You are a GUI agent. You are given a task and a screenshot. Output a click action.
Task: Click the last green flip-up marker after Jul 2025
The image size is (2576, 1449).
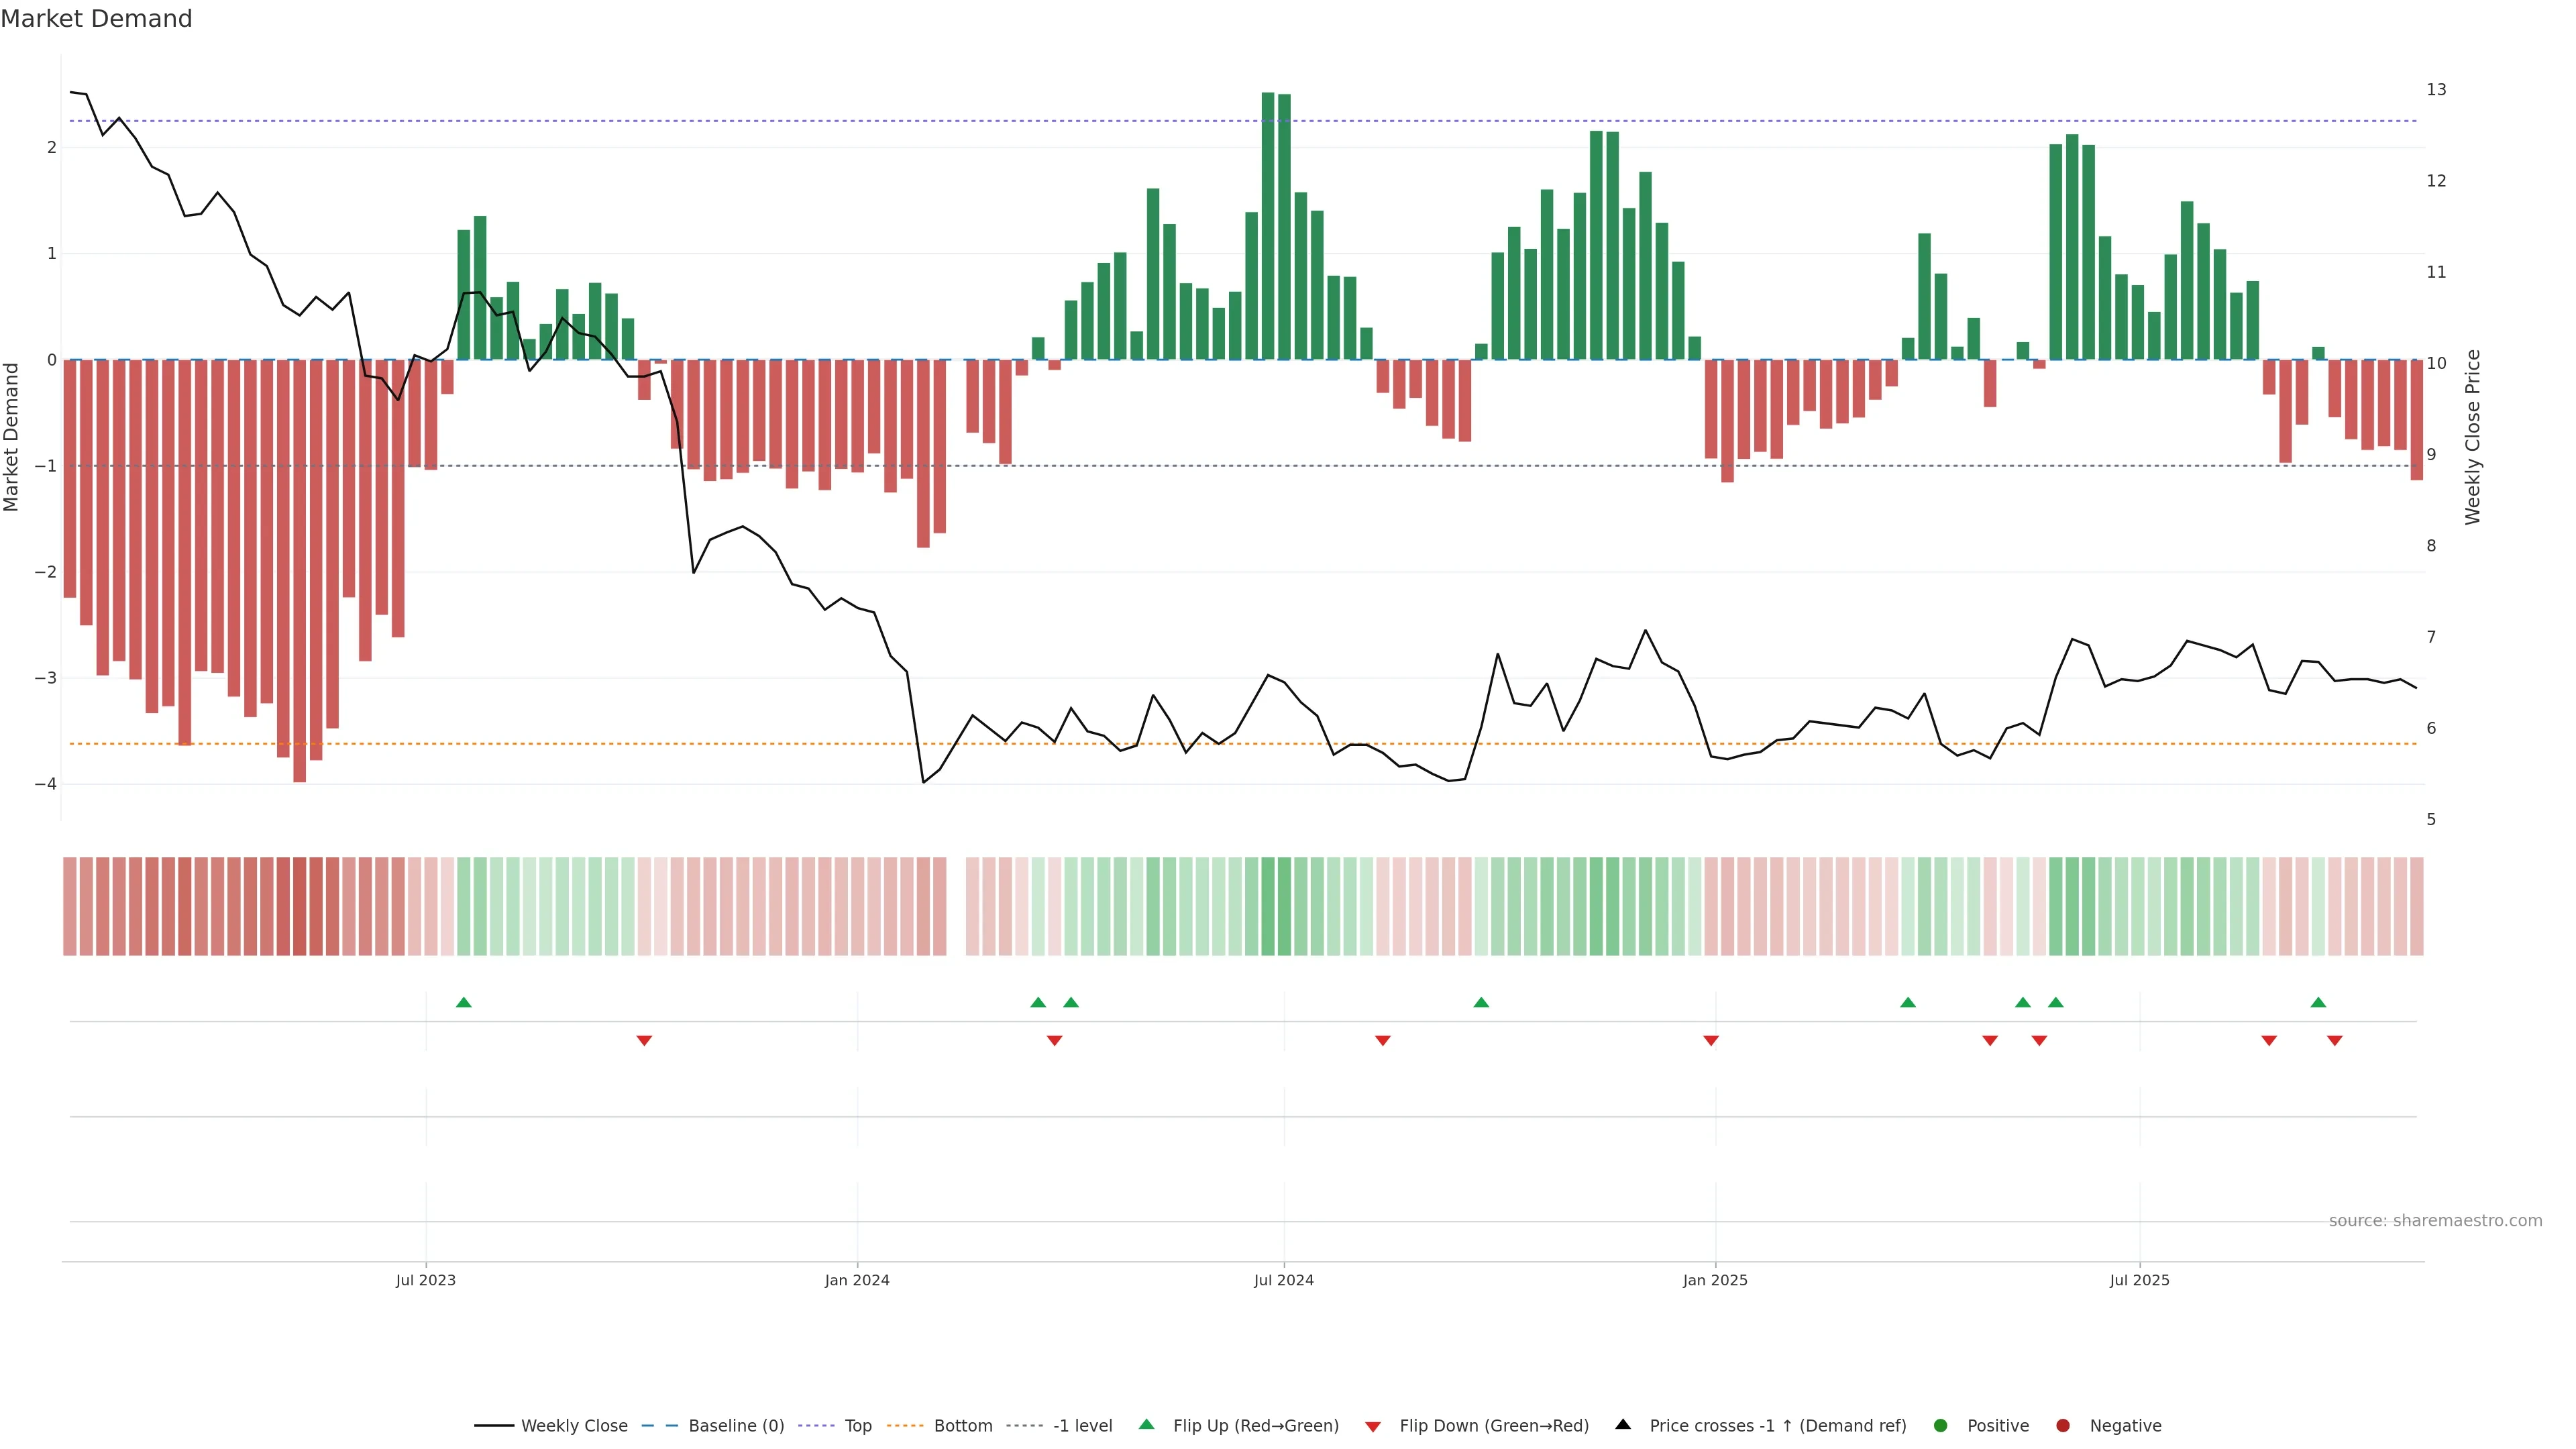[x=2318, y=1002]
